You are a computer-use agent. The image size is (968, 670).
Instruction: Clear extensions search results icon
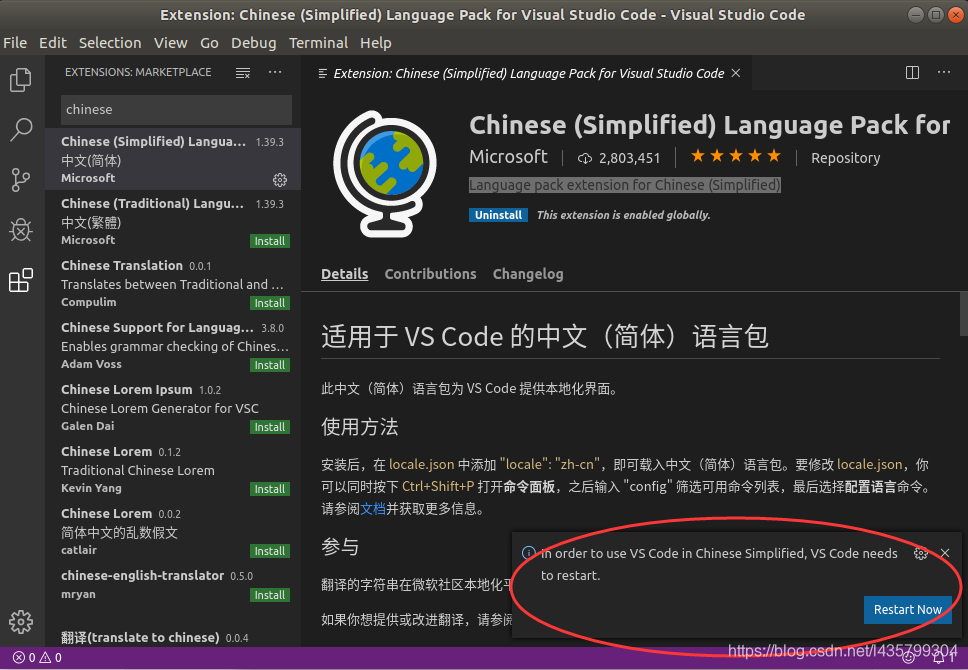tap(243, 73)
